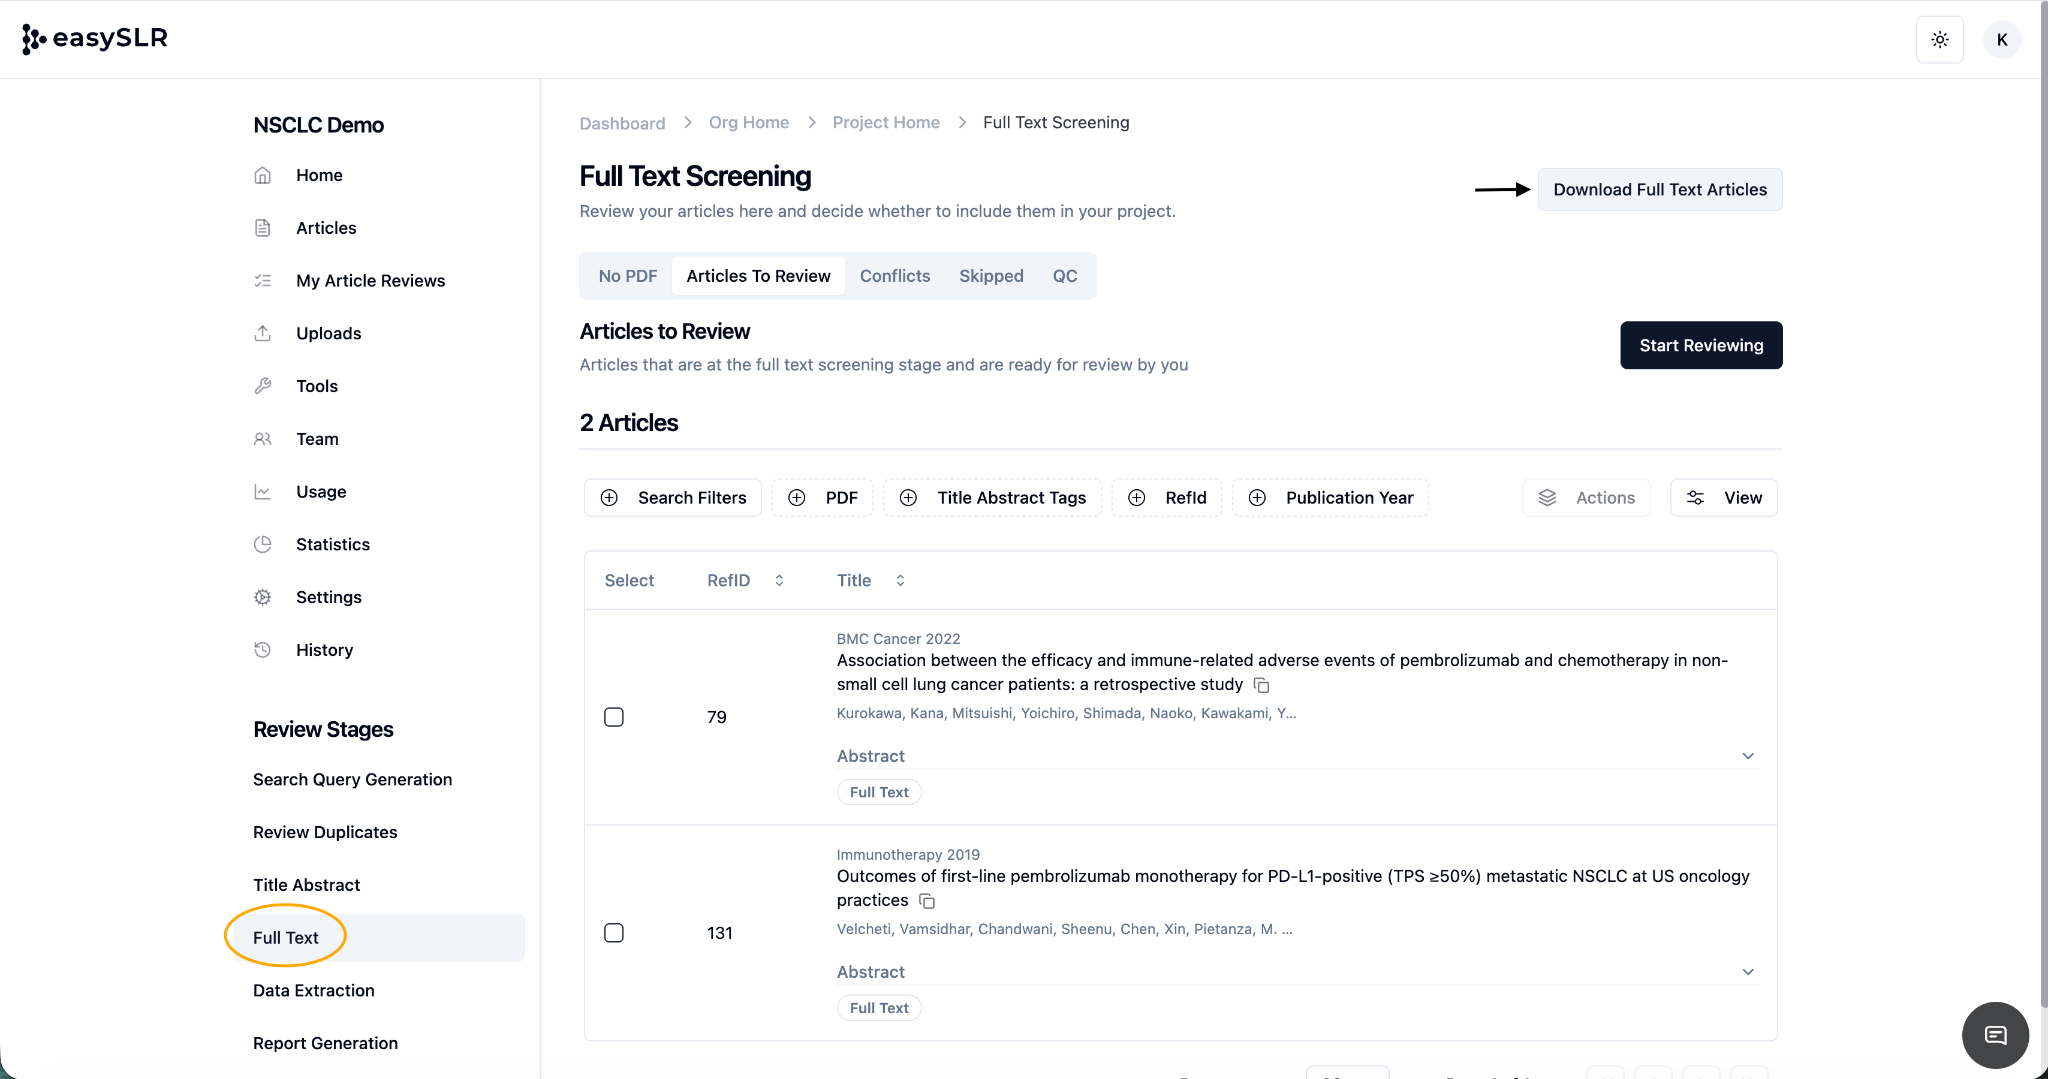Expand the Abstract of article 131
Viewport: 2048px width, 1079px height.
[1747, 972]
